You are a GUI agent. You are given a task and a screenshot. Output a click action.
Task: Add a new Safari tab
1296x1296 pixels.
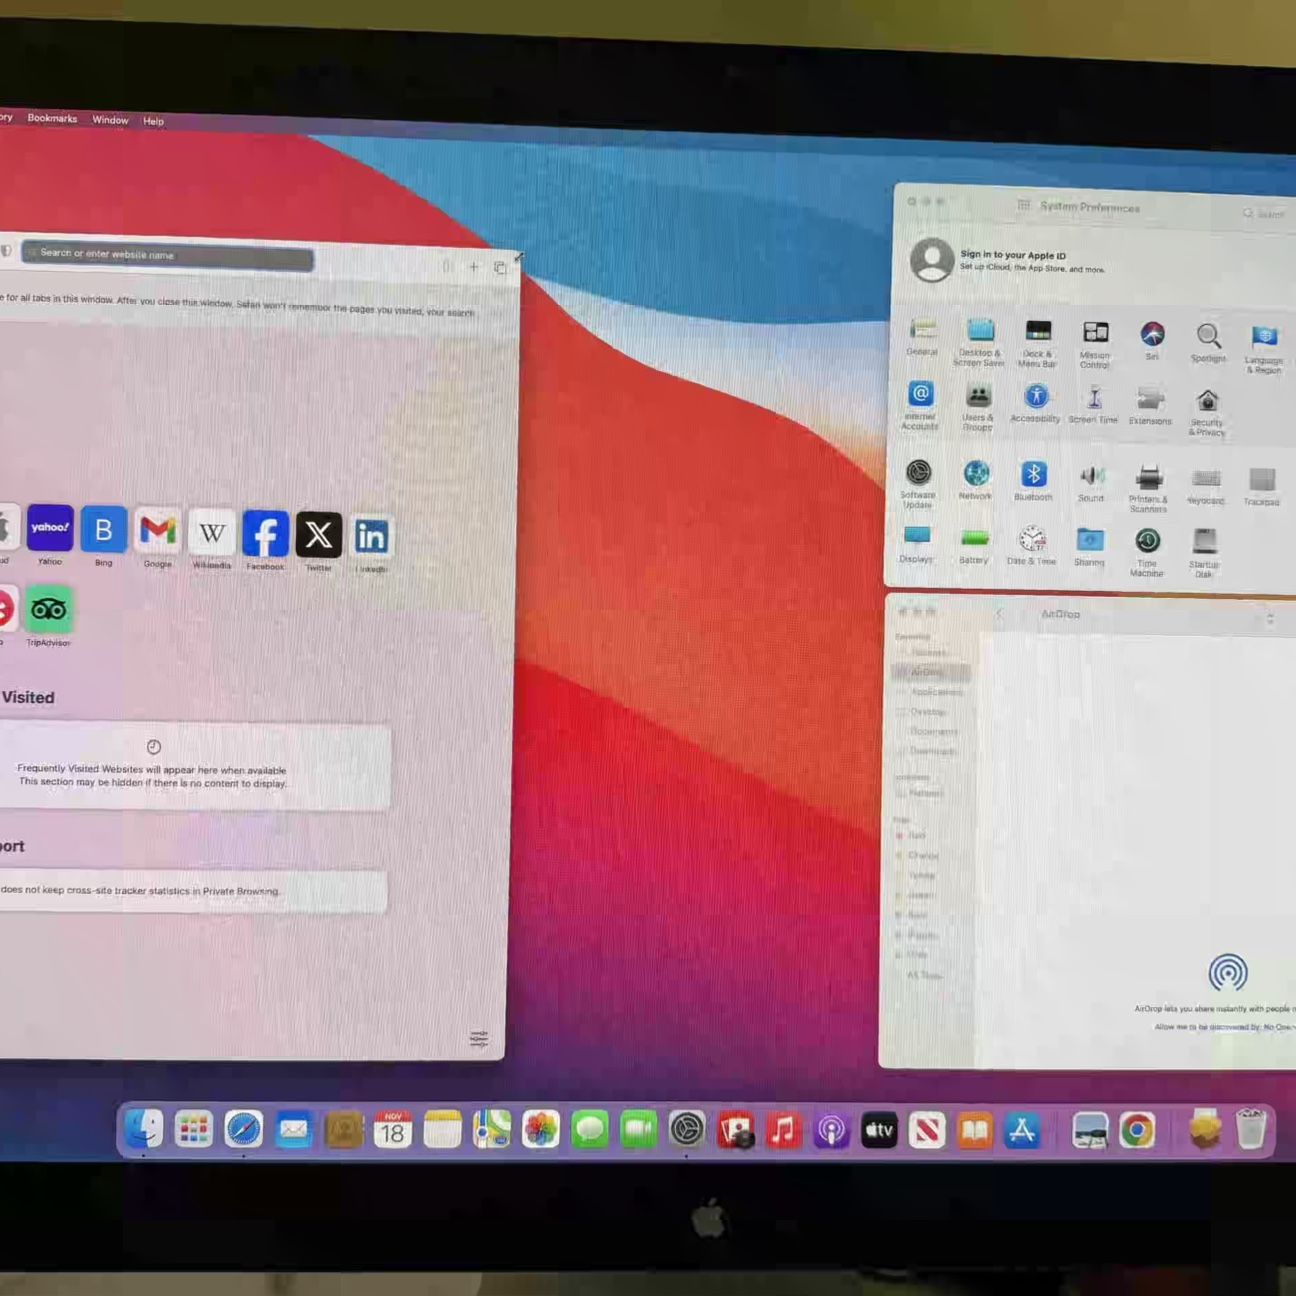pyautogui.click(x=474, y=266)
